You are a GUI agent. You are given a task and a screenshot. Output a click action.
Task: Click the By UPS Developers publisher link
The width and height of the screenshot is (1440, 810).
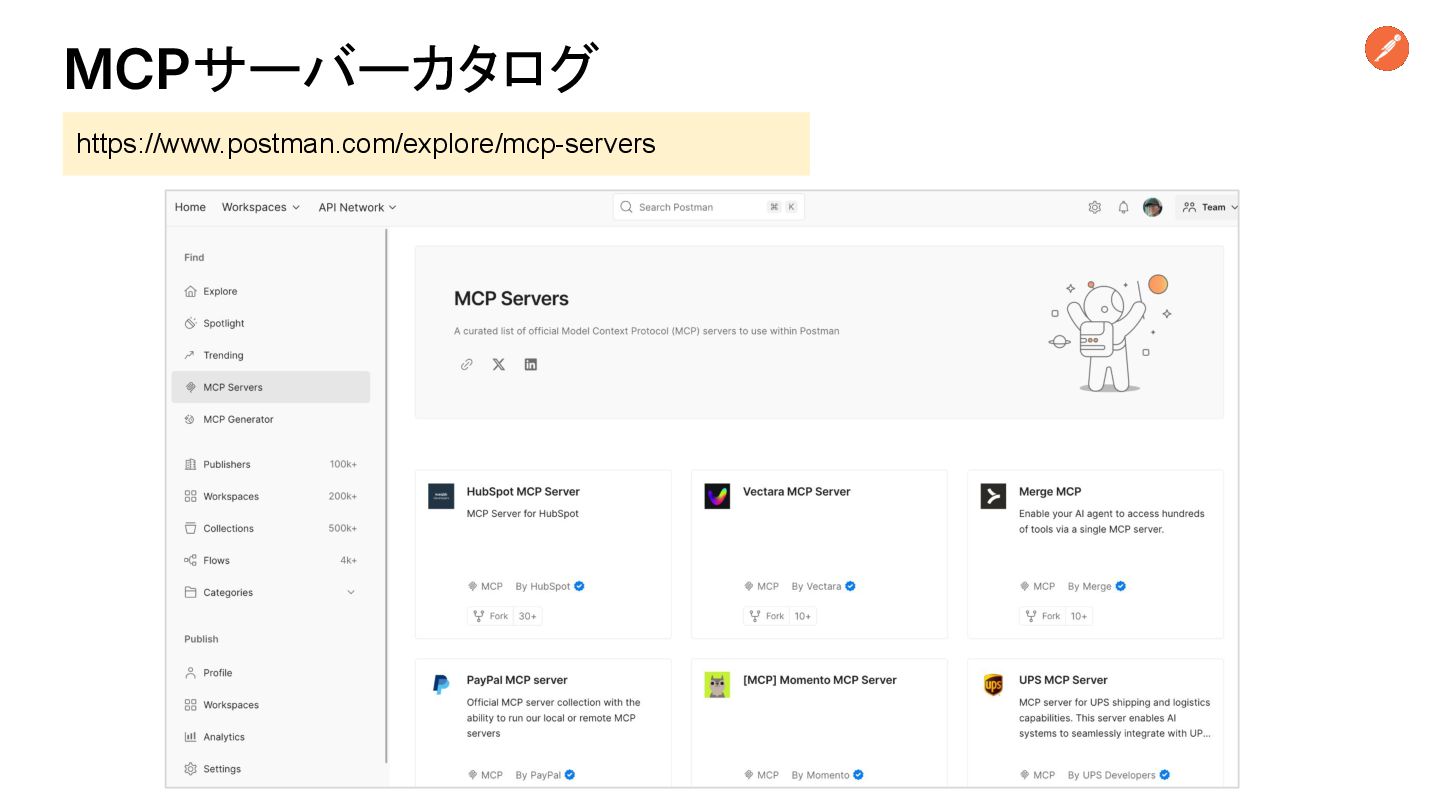(1111, 775)
